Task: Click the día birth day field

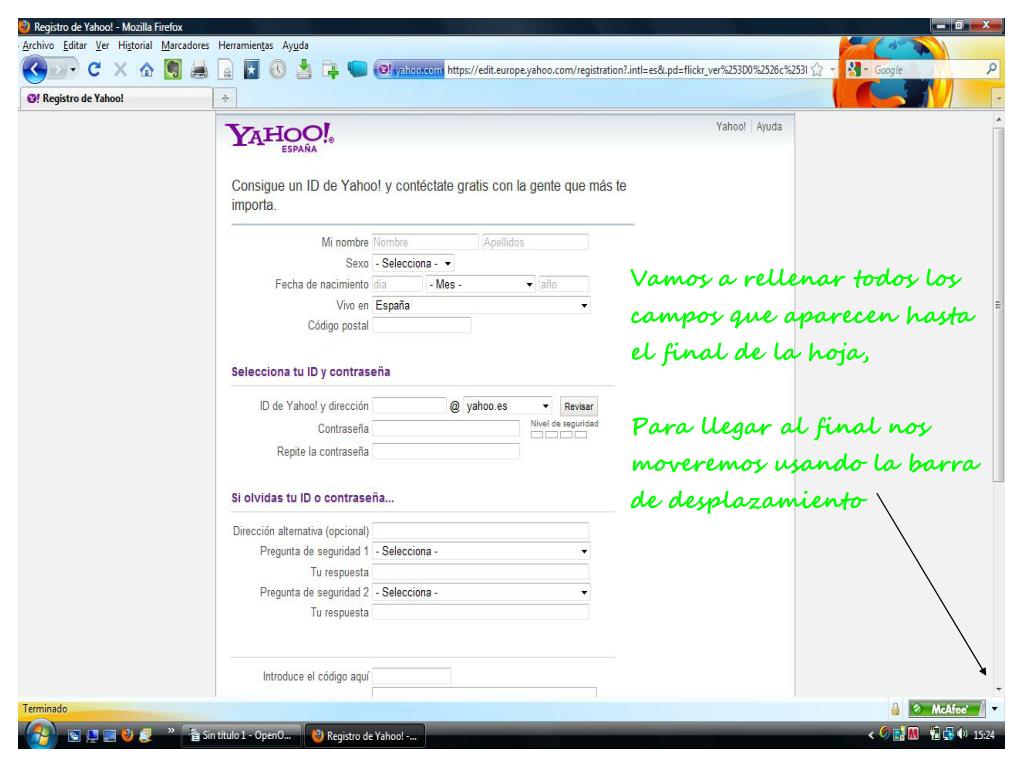Action: (x=397, y=284)
